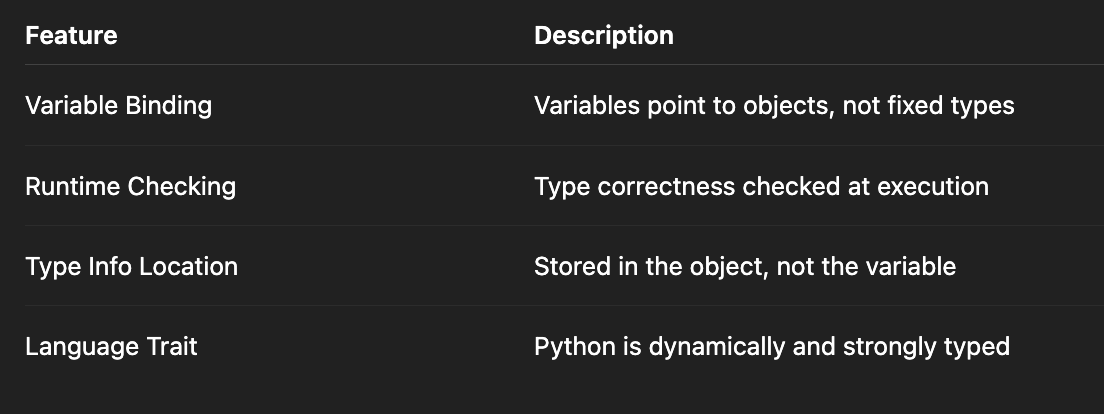Click the description 'Stored in the object, not the variable'

pos(744,267)
